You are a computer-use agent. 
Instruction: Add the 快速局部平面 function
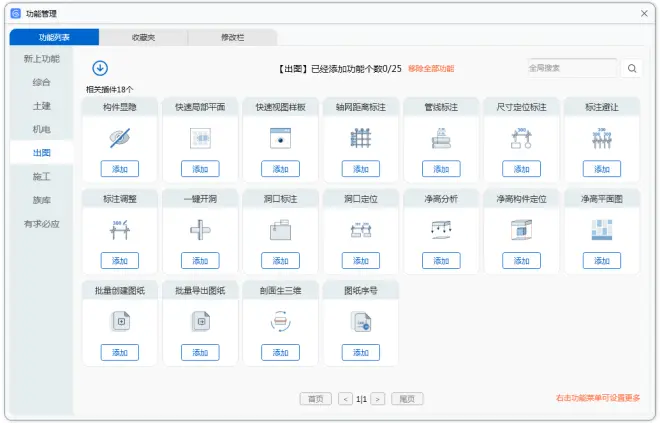(x=200, y=169)
